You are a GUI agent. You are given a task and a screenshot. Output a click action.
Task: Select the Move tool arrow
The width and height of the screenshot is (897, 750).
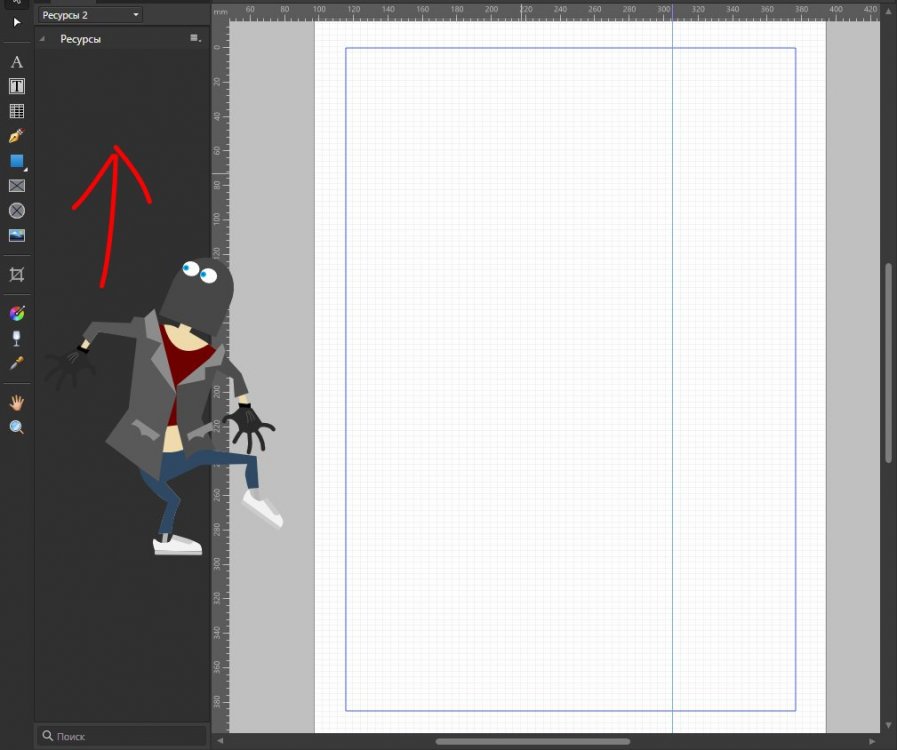tap(17, 22)
